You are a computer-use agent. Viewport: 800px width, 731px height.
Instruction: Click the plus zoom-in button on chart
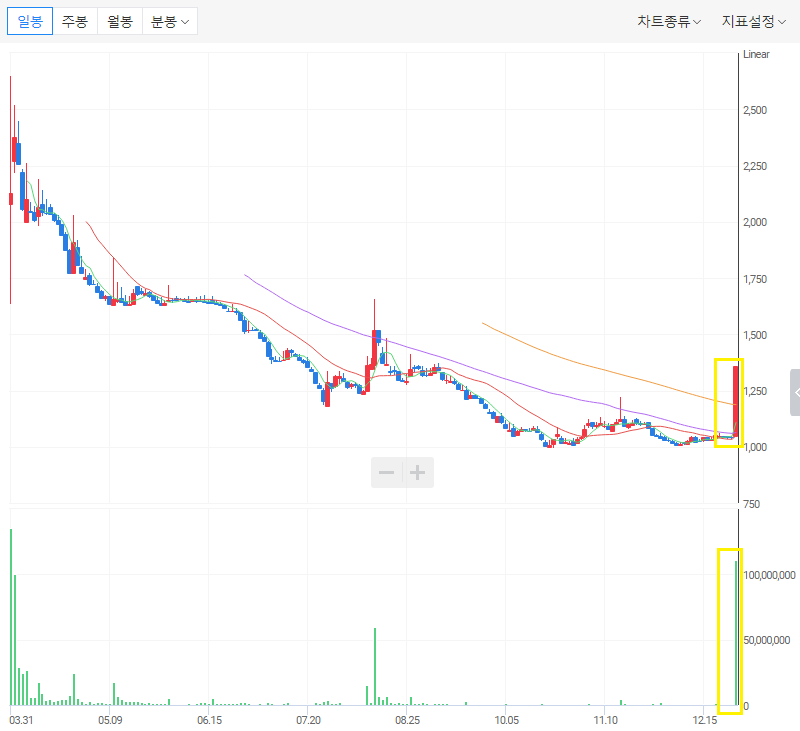418,472
